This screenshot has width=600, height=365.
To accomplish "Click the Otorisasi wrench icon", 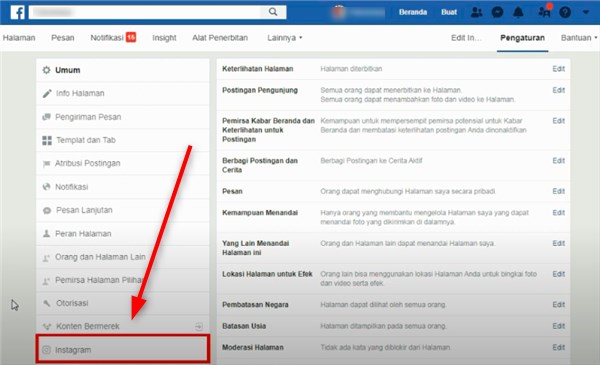I will [47, 303].
